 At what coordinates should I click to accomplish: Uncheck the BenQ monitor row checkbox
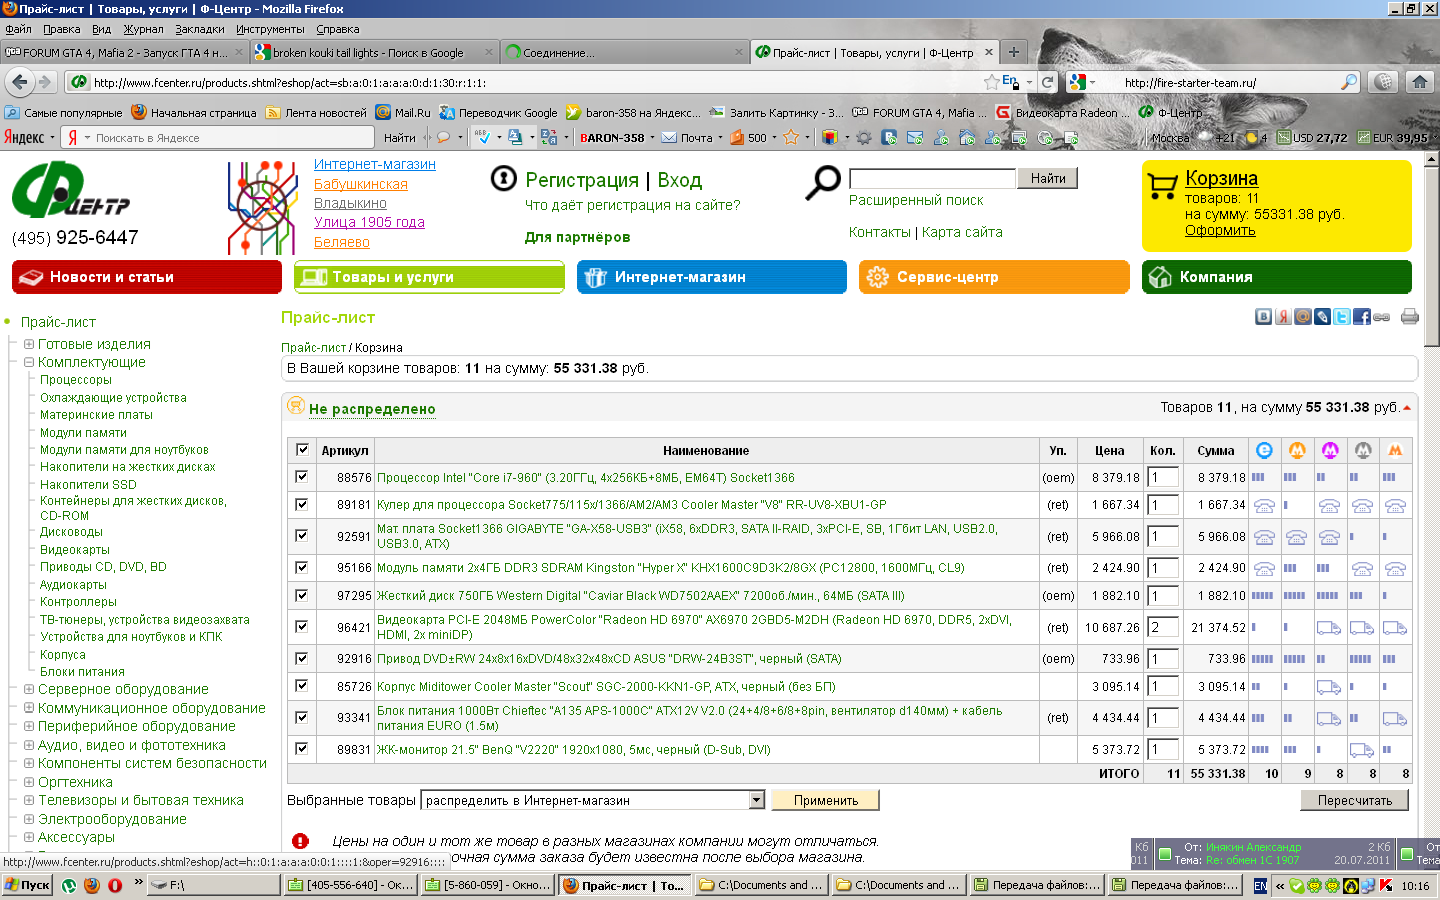click(302, 749)
